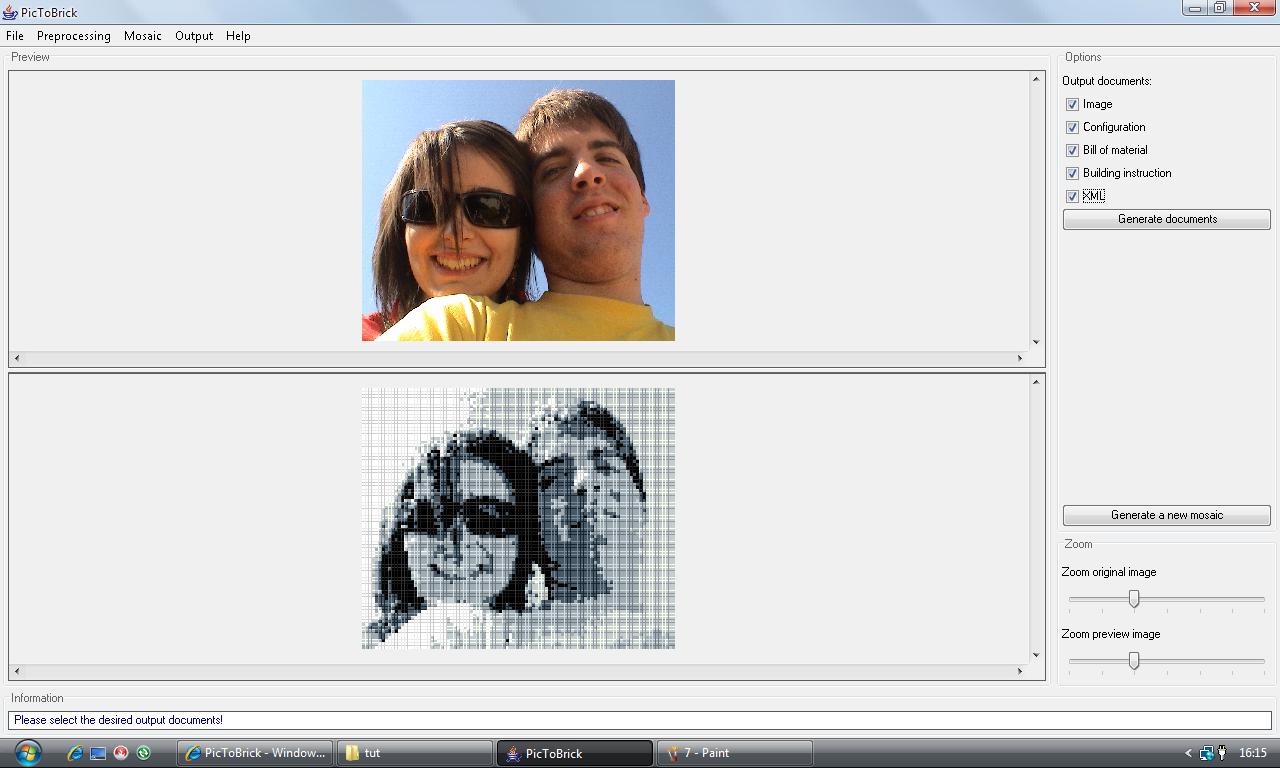
Task: Click right arrow of mosaic pane horizontal scrollbar
Action: point(1021,671)
